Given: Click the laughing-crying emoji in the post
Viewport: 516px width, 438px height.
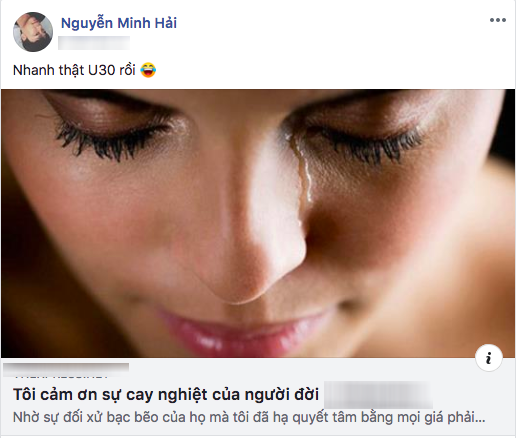Looking at the screenshot, I should tap(148, 70).
